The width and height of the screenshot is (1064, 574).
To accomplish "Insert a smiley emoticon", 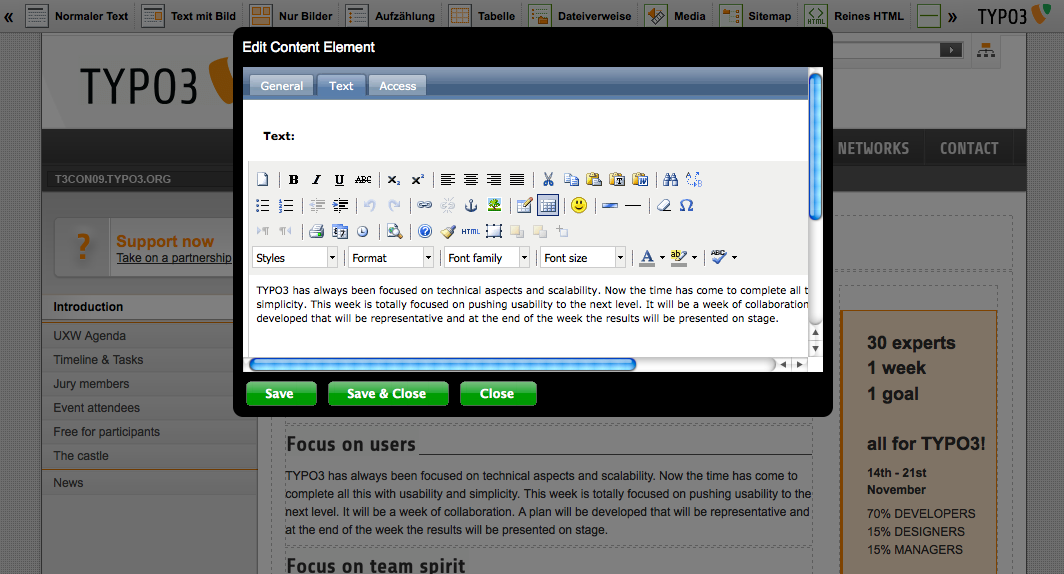I will click(579, 205).
